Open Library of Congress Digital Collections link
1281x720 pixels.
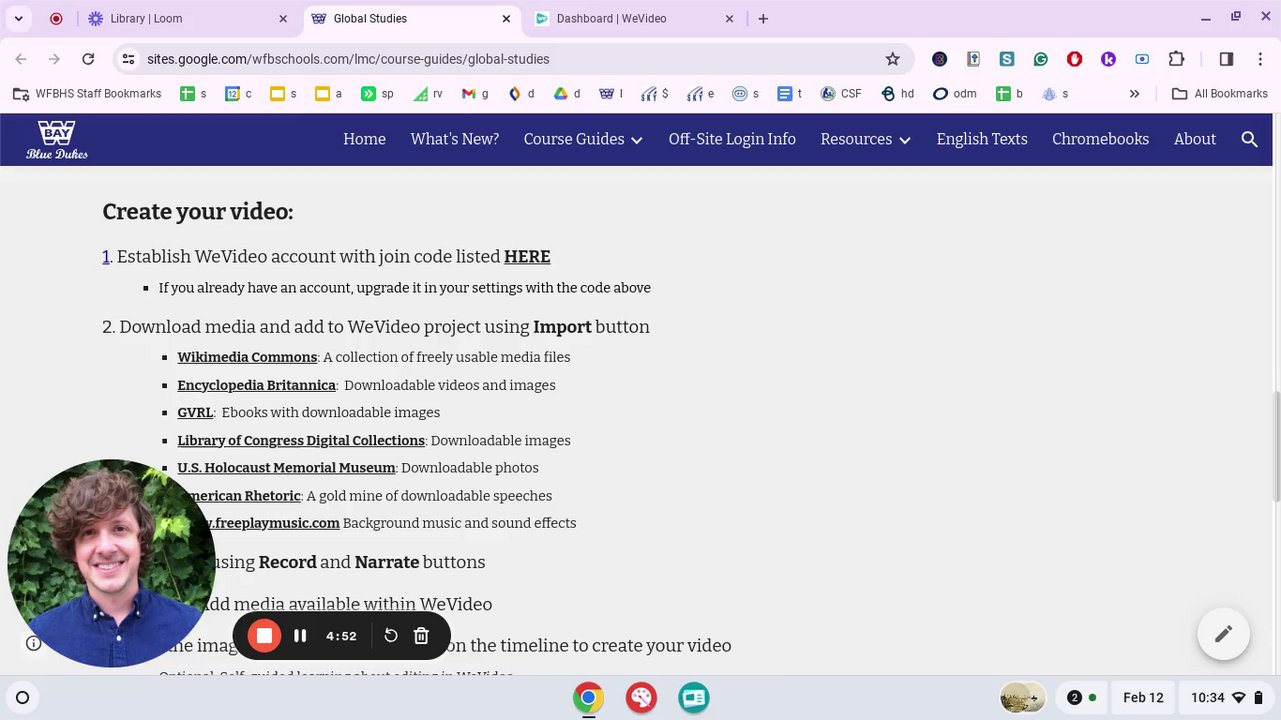[x=301, y=440]
